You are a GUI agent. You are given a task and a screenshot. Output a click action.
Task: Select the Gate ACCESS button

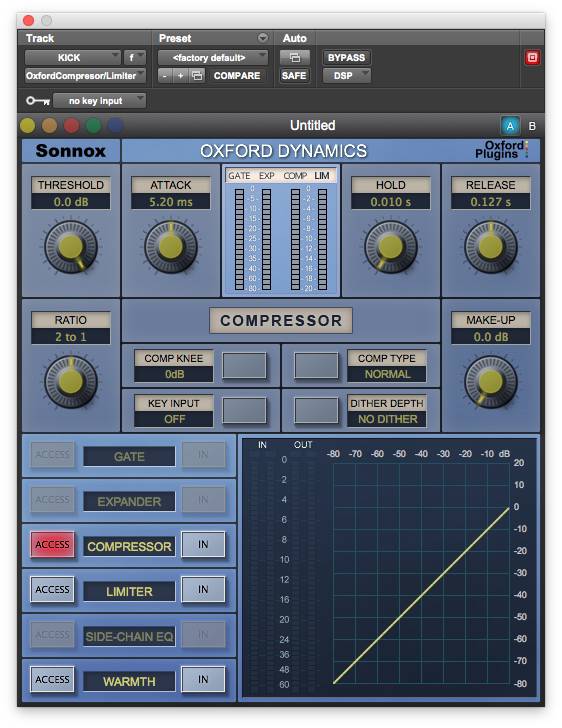(x=52, y=455)
